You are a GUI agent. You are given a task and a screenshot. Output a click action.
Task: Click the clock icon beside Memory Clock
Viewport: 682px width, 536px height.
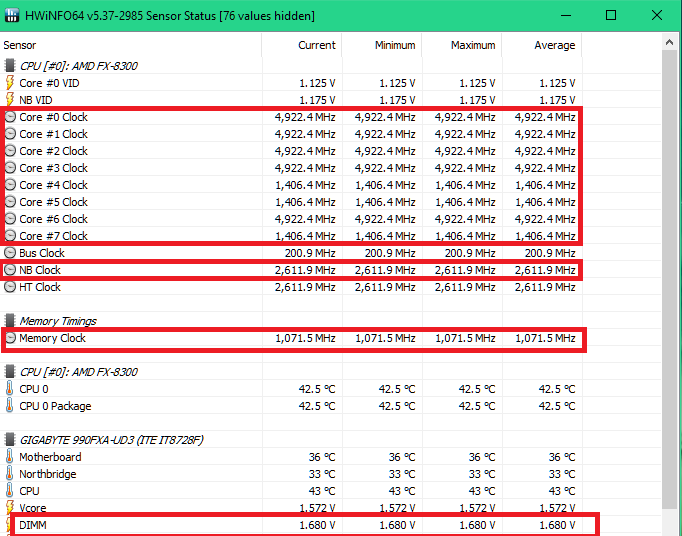(10, 338)
